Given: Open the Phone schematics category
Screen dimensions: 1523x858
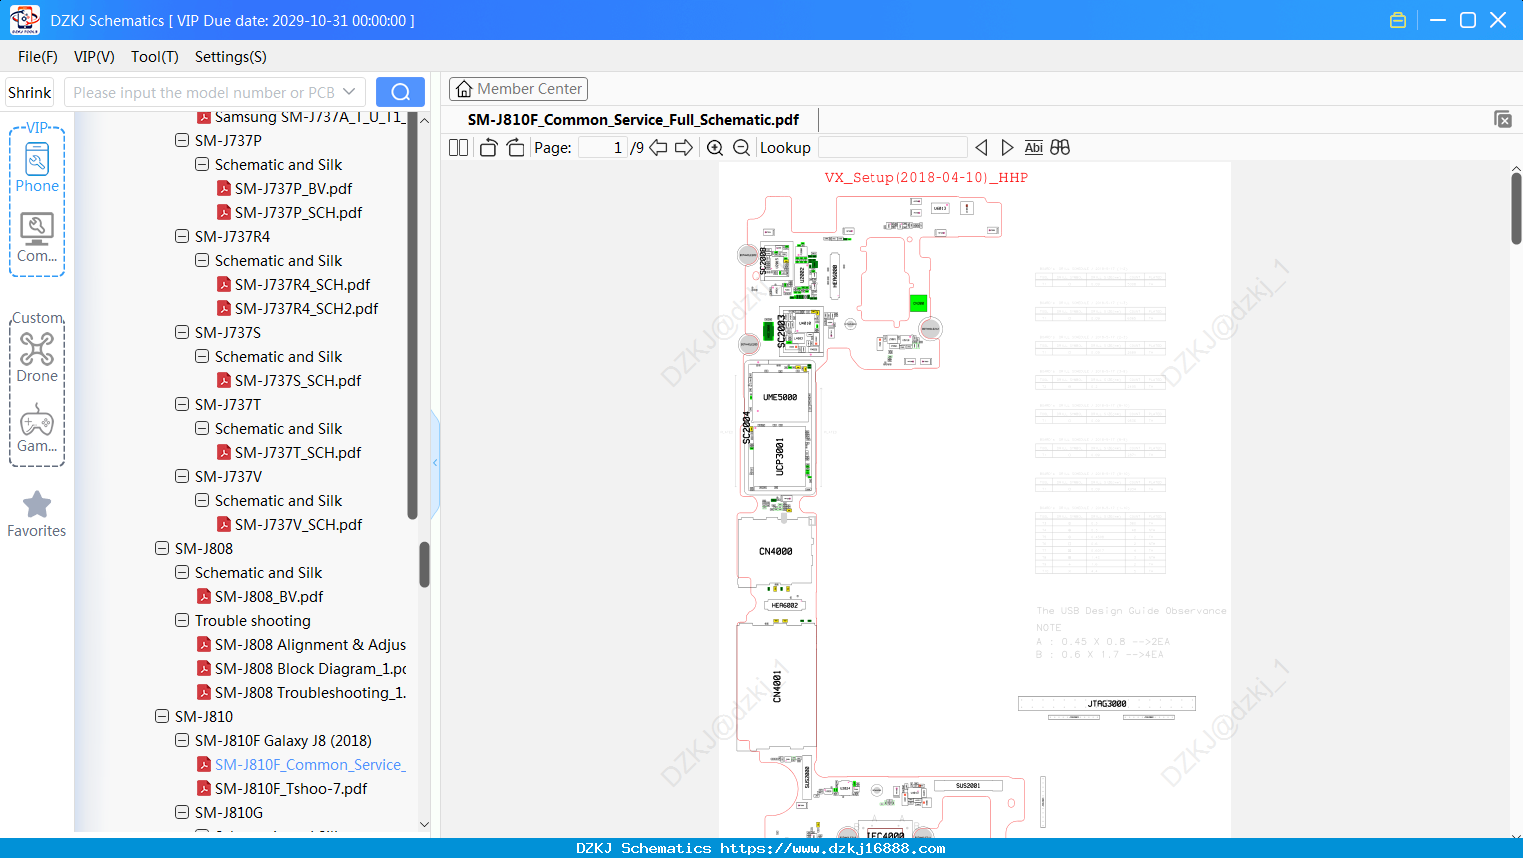Looking at the screenshot, I should pyautogui.click(x=37, y=167).
